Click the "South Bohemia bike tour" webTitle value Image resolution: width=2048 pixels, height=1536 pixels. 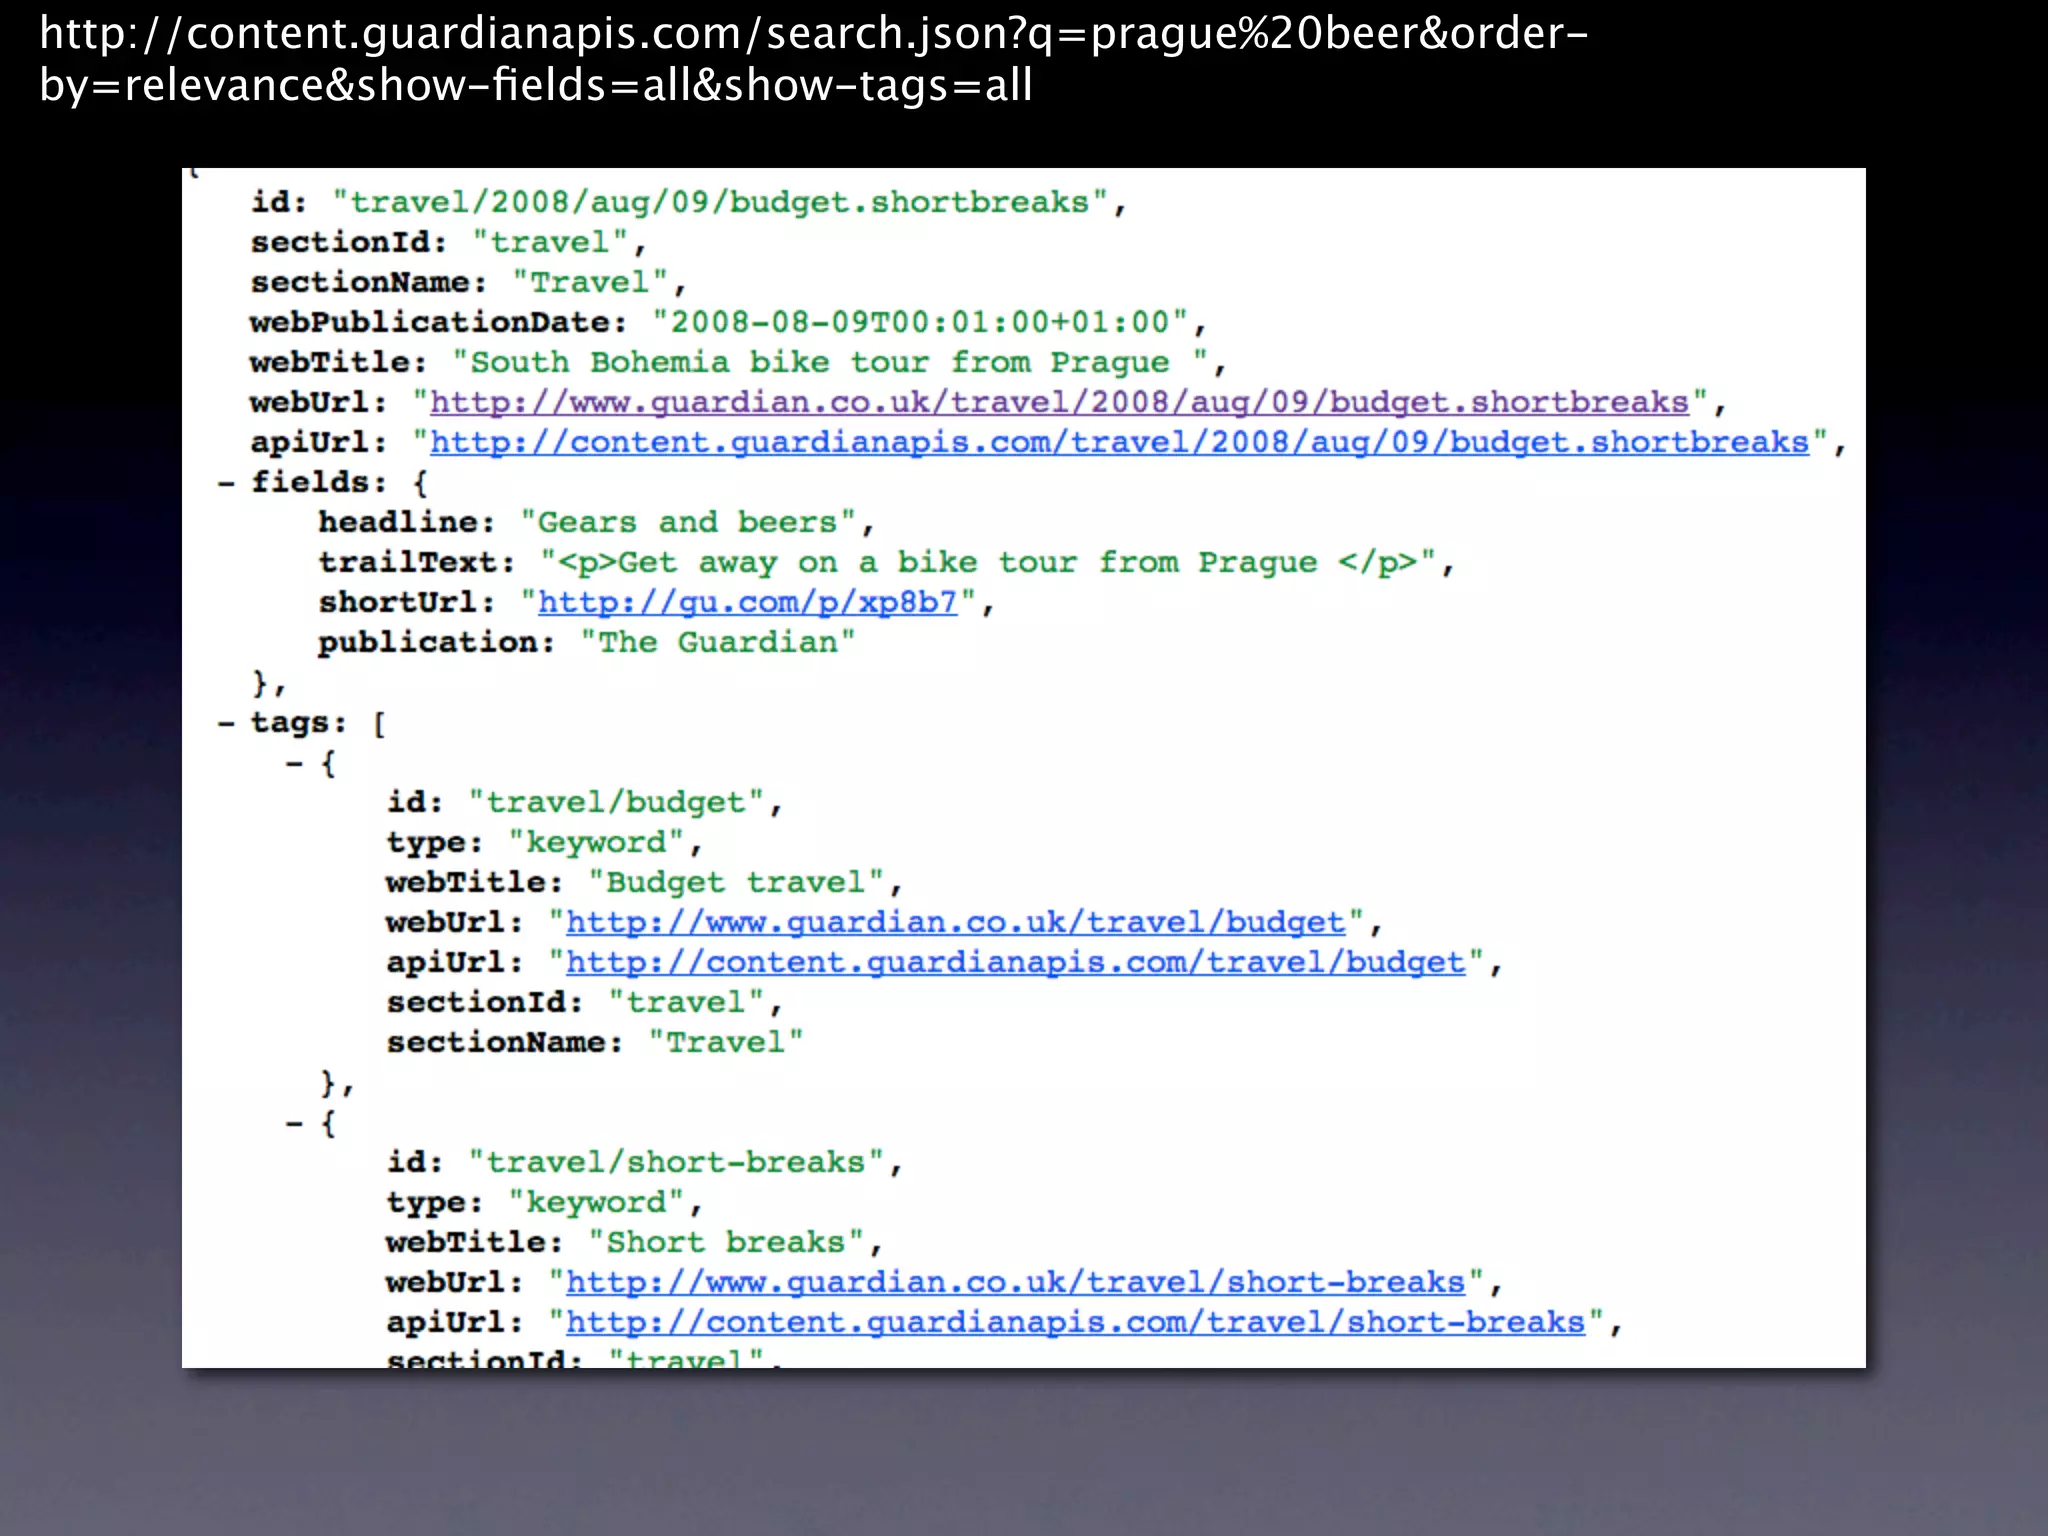point(830,363)
